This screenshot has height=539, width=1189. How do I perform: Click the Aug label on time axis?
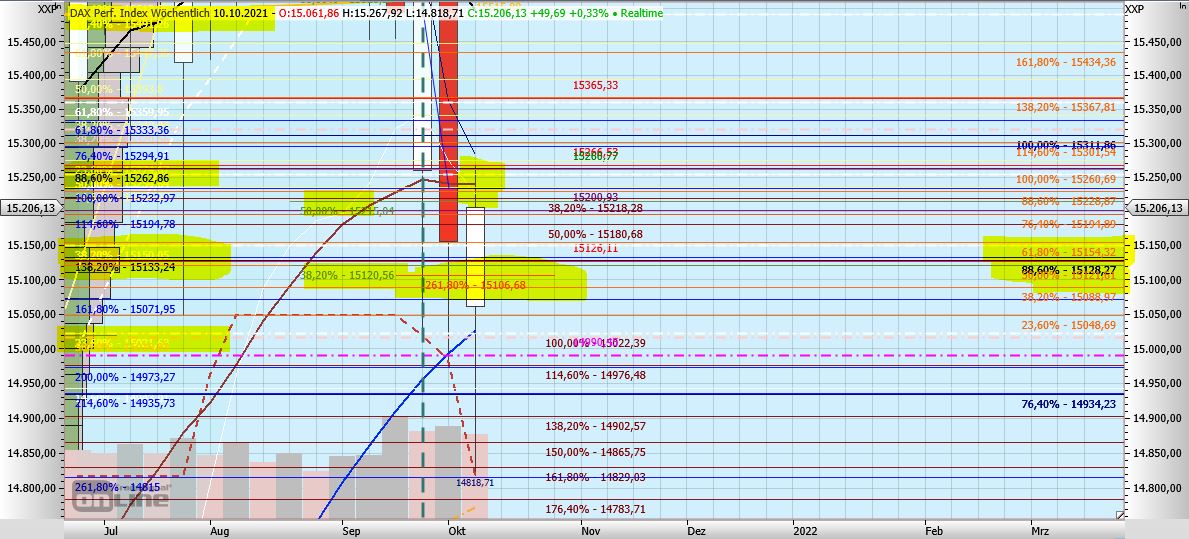coord(219,529)
